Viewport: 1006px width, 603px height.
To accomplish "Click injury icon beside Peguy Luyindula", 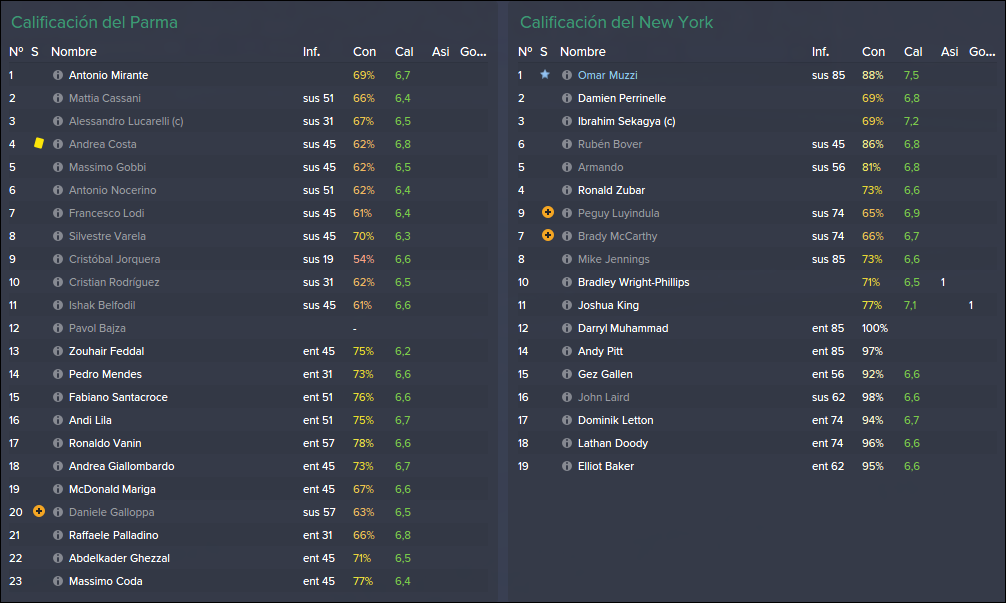I will point(548,212).
